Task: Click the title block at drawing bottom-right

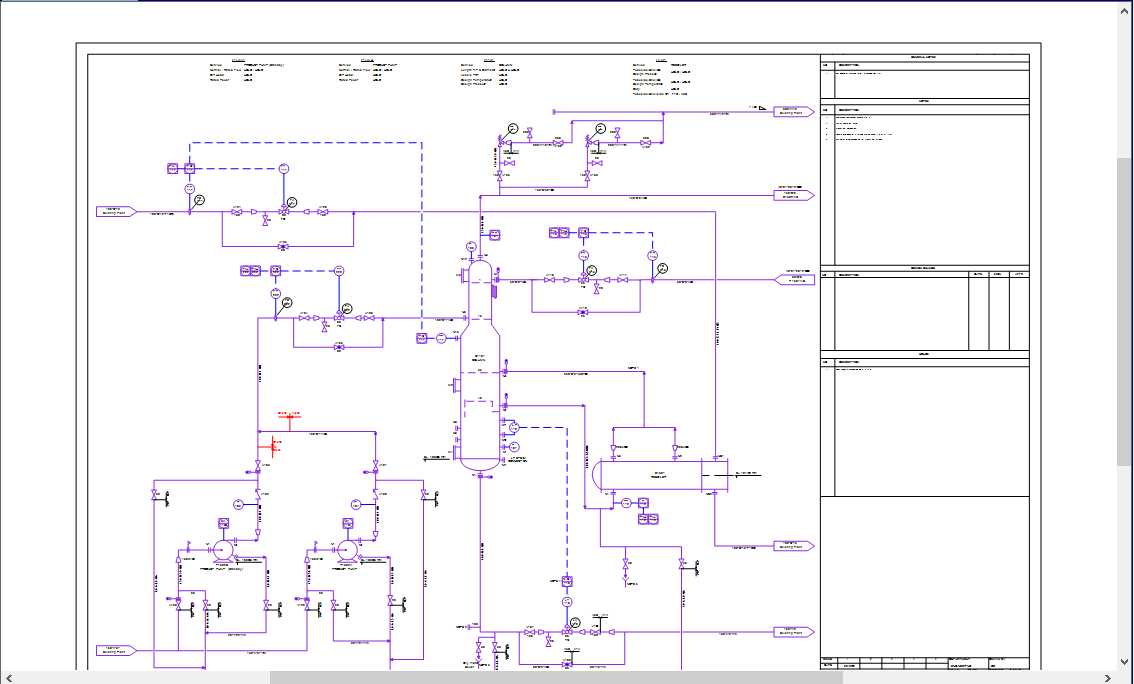Action: pos(924,662)
